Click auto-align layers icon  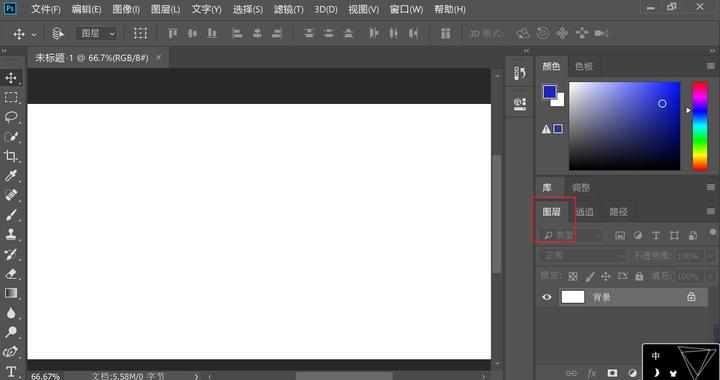(445, 33)
